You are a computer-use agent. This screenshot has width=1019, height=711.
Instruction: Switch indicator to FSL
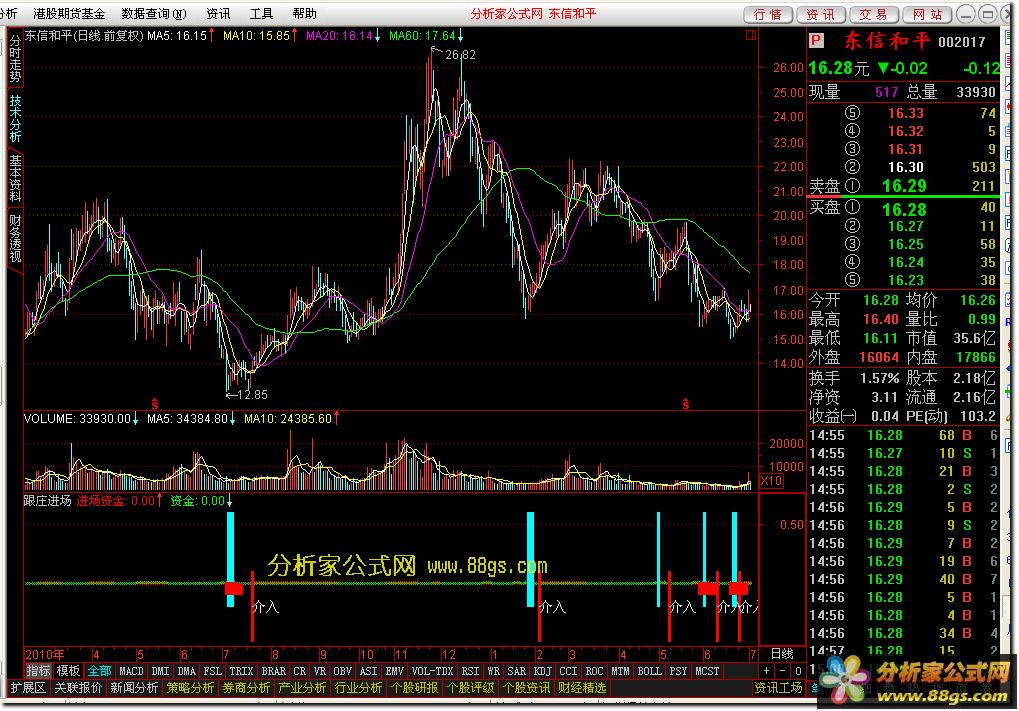coord(213,671)
